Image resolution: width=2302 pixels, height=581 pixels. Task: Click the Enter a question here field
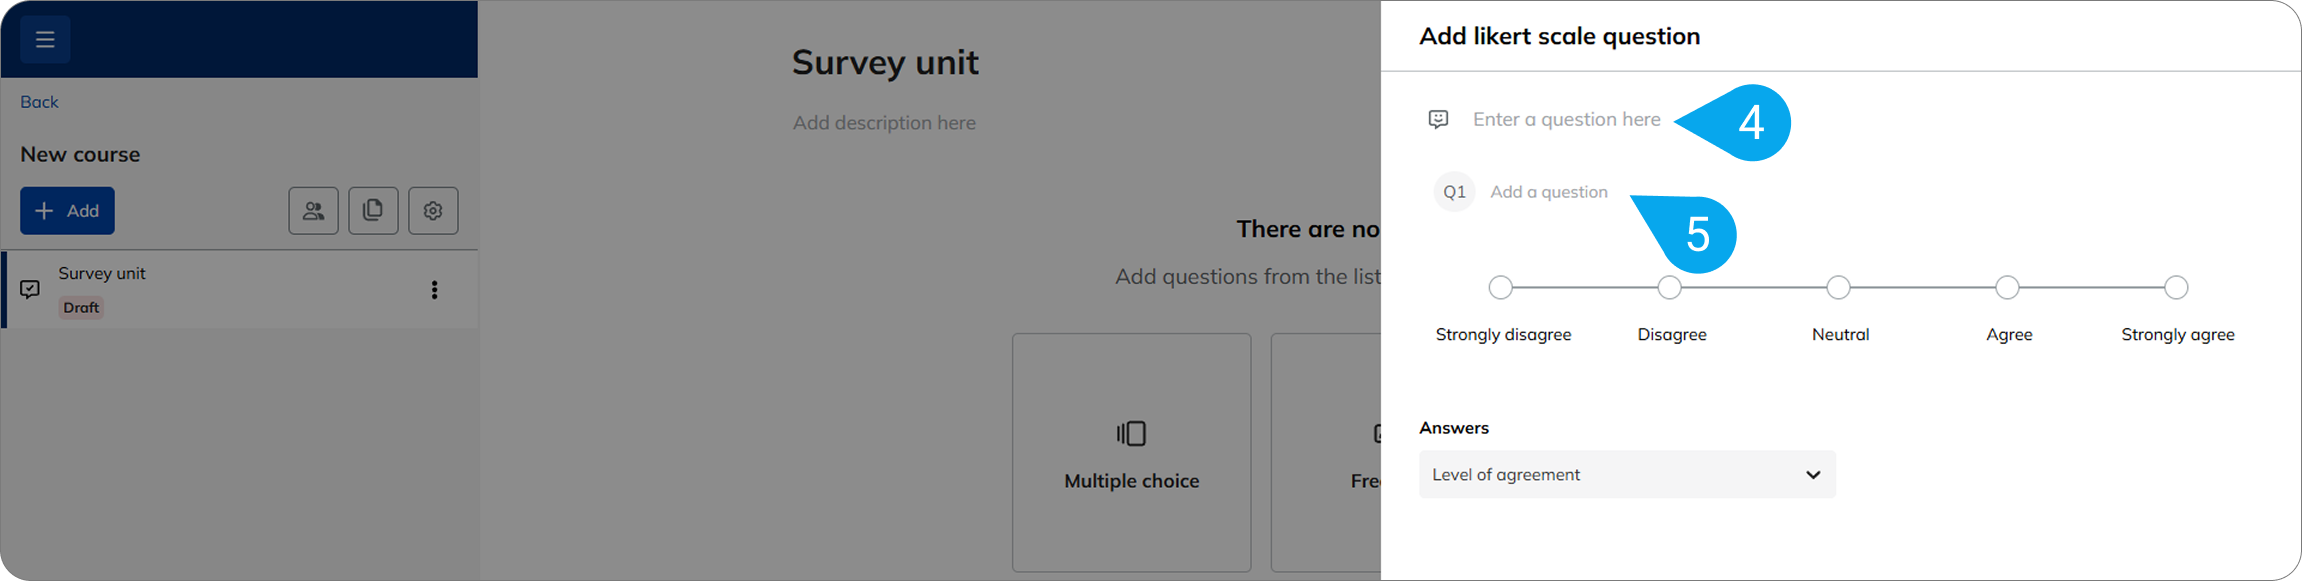click(1566, 120)
